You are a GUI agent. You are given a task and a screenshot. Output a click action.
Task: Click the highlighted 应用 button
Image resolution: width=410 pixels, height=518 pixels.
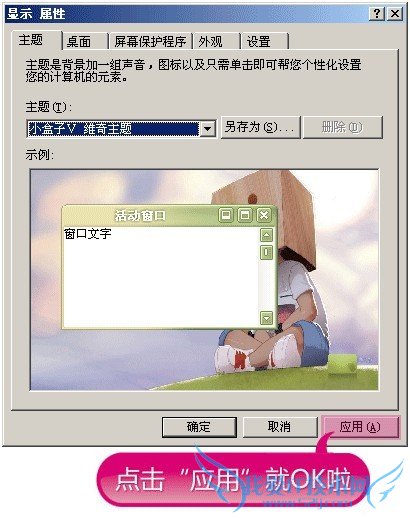point(360,427)
